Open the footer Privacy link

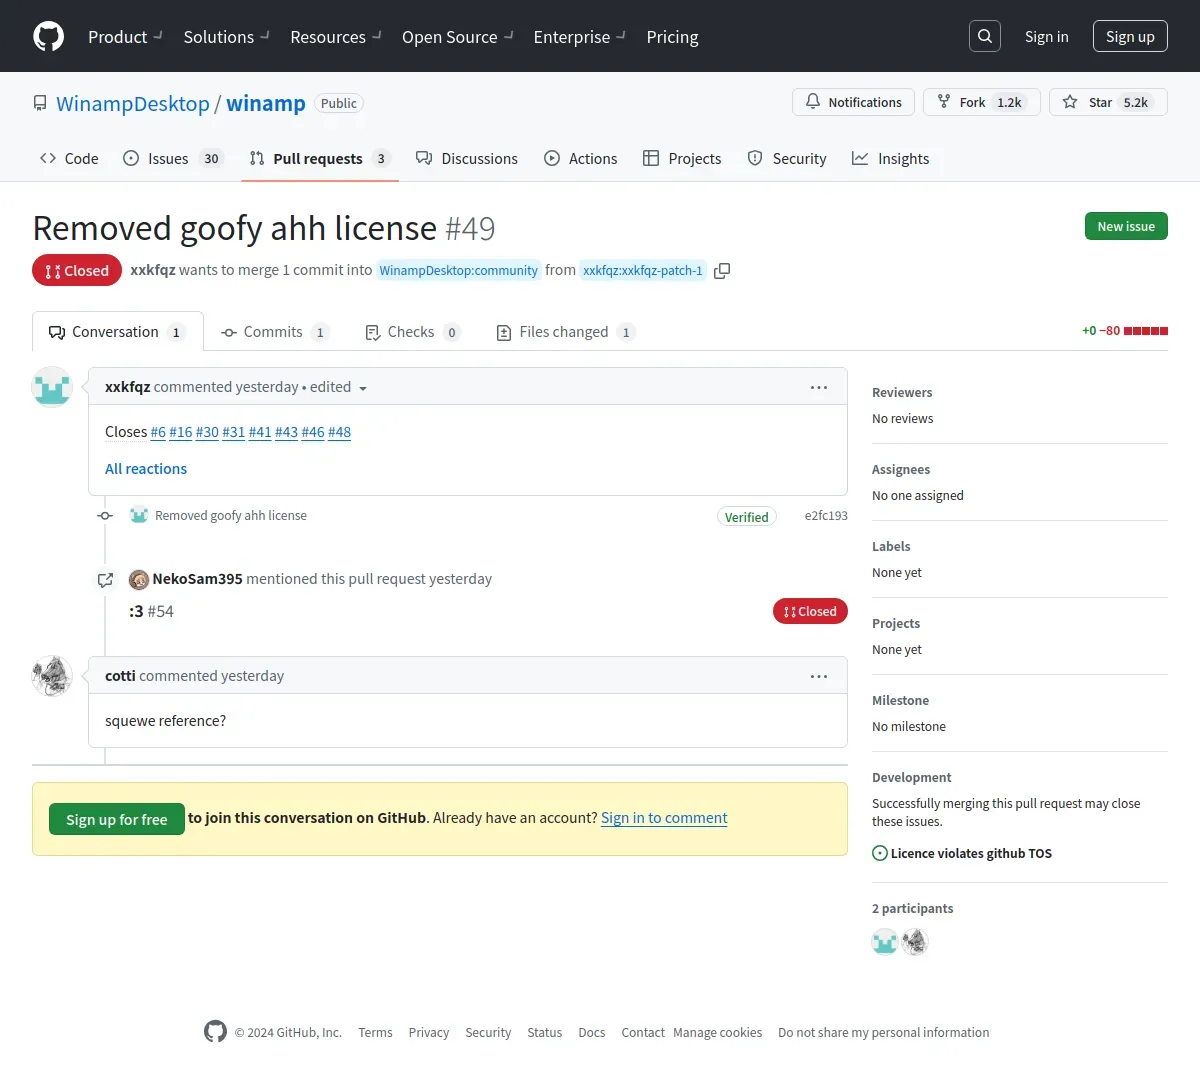pyautogui.click(x=428, y=1032)
